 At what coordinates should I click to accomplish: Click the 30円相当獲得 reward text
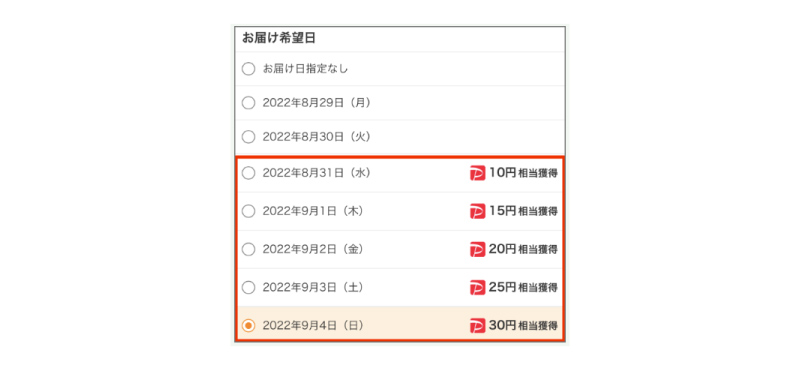(x=523, y=325)
